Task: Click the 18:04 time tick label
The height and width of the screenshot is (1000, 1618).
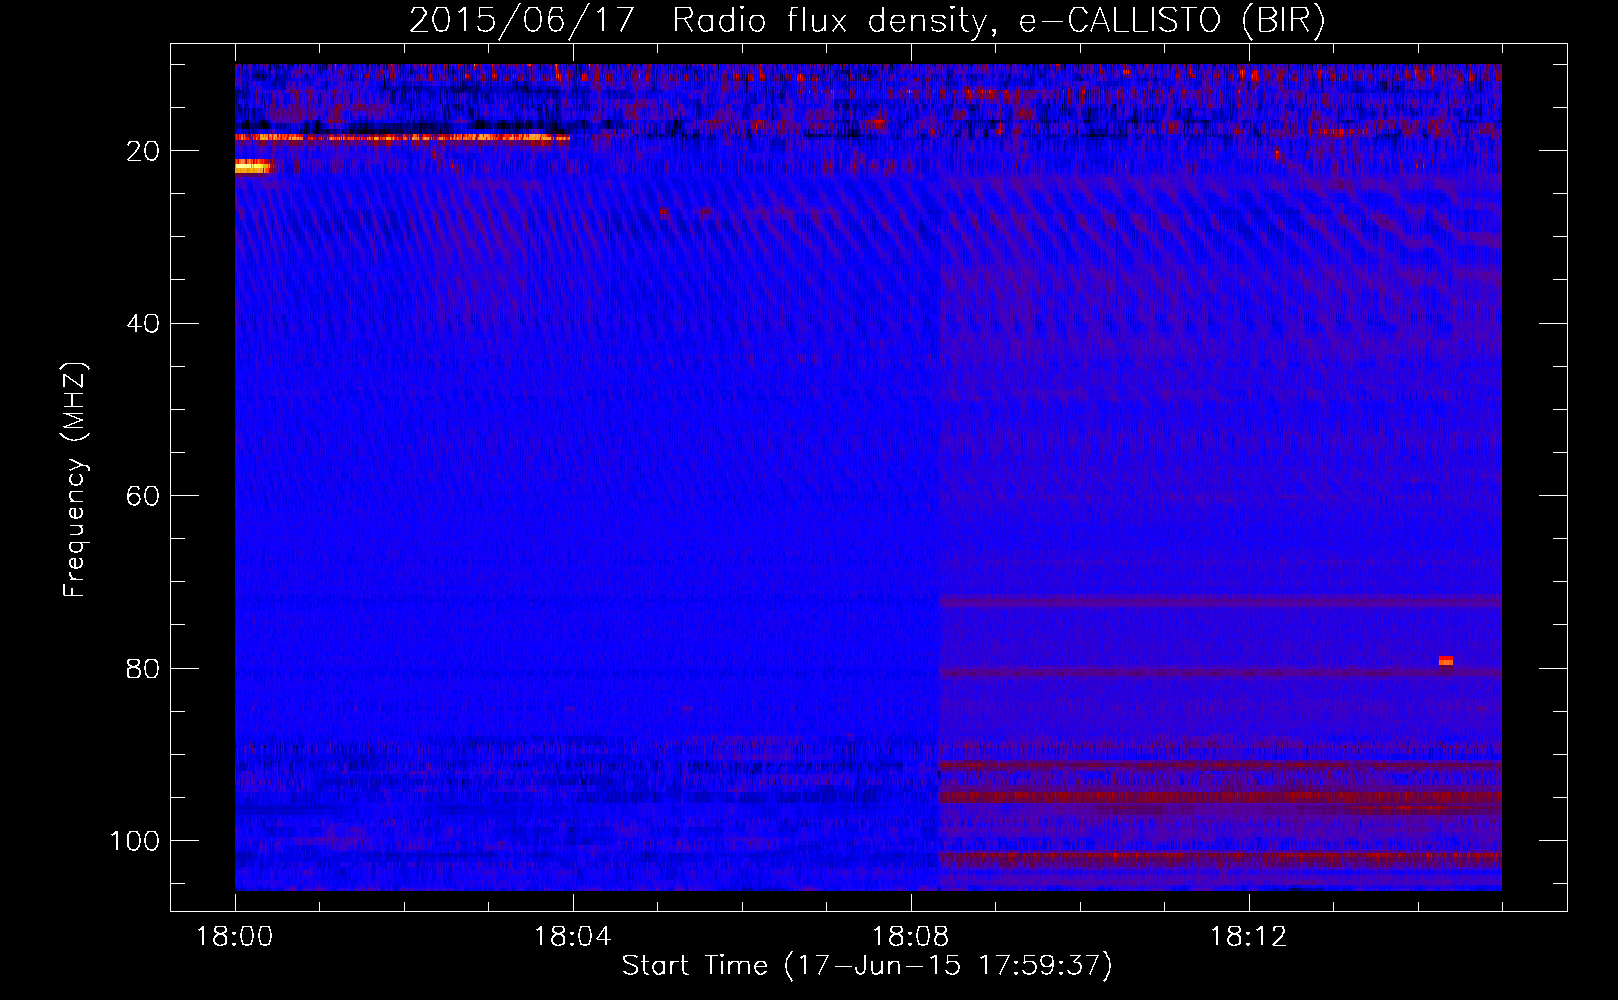Action: 572,937
